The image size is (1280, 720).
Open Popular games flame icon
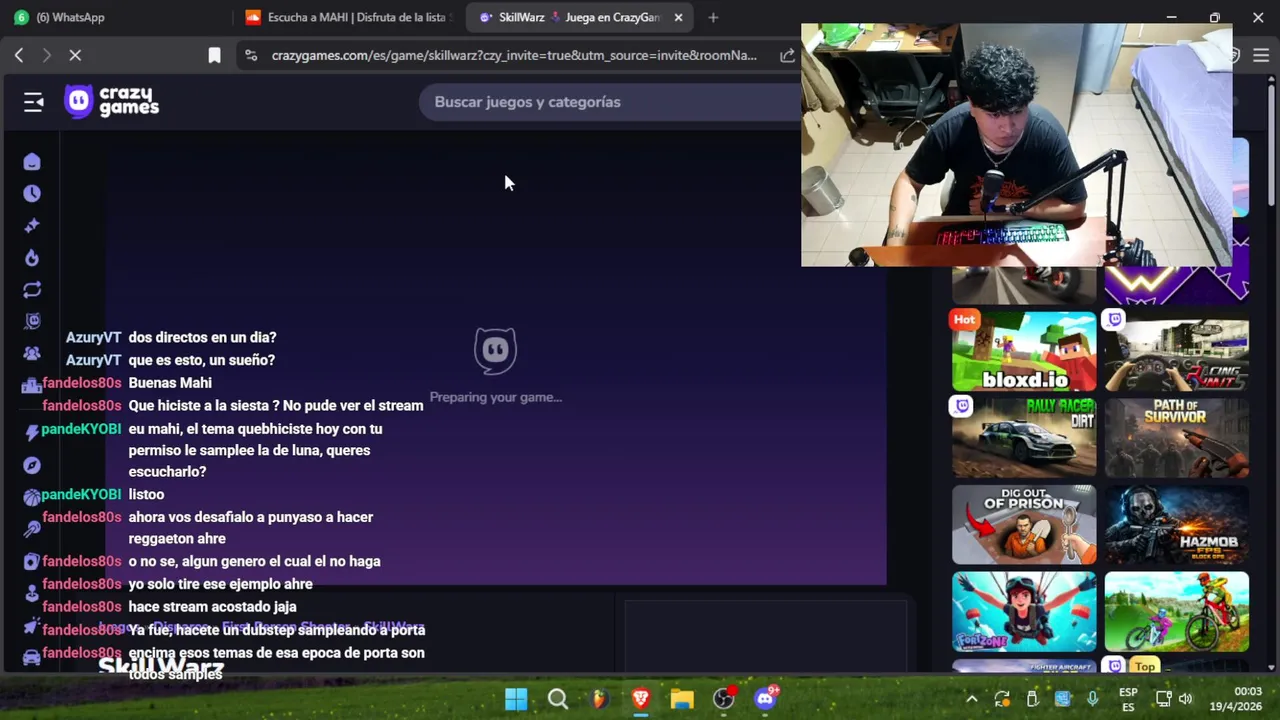click(x=32, y=258)
